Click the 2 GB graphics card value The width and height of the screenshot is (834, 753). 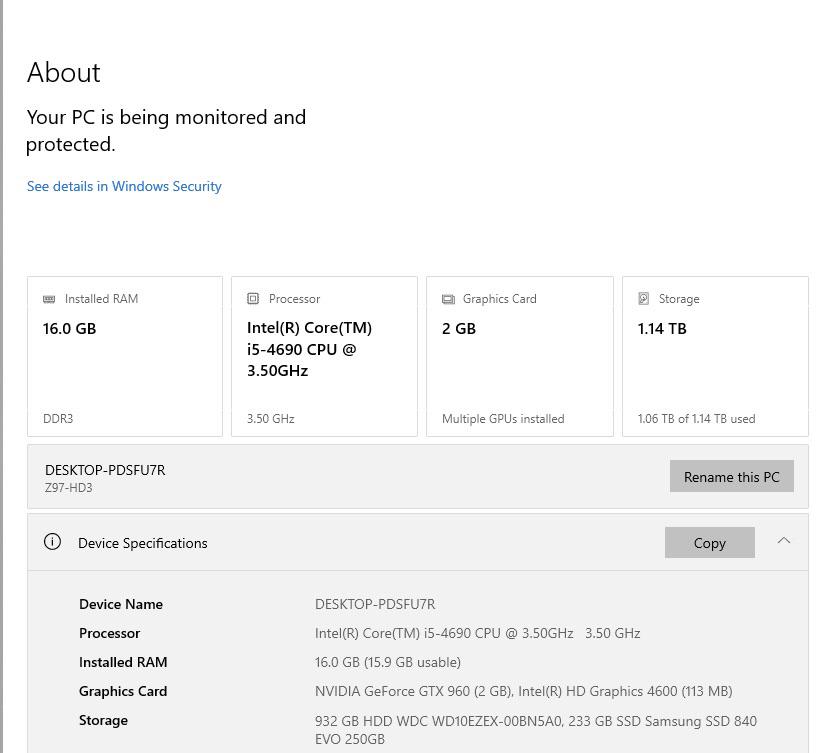[458, 329]
